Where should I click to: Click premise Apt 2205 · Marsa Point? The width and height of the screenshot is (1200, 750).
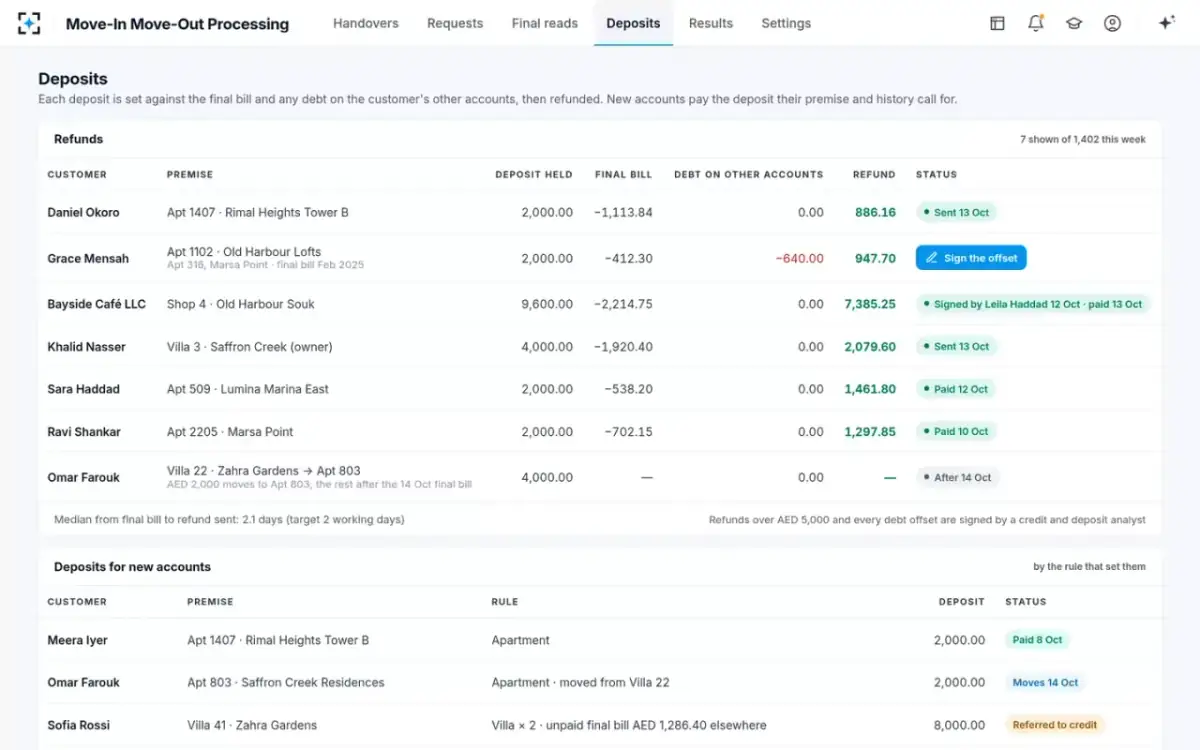click(x=230, y=432)
